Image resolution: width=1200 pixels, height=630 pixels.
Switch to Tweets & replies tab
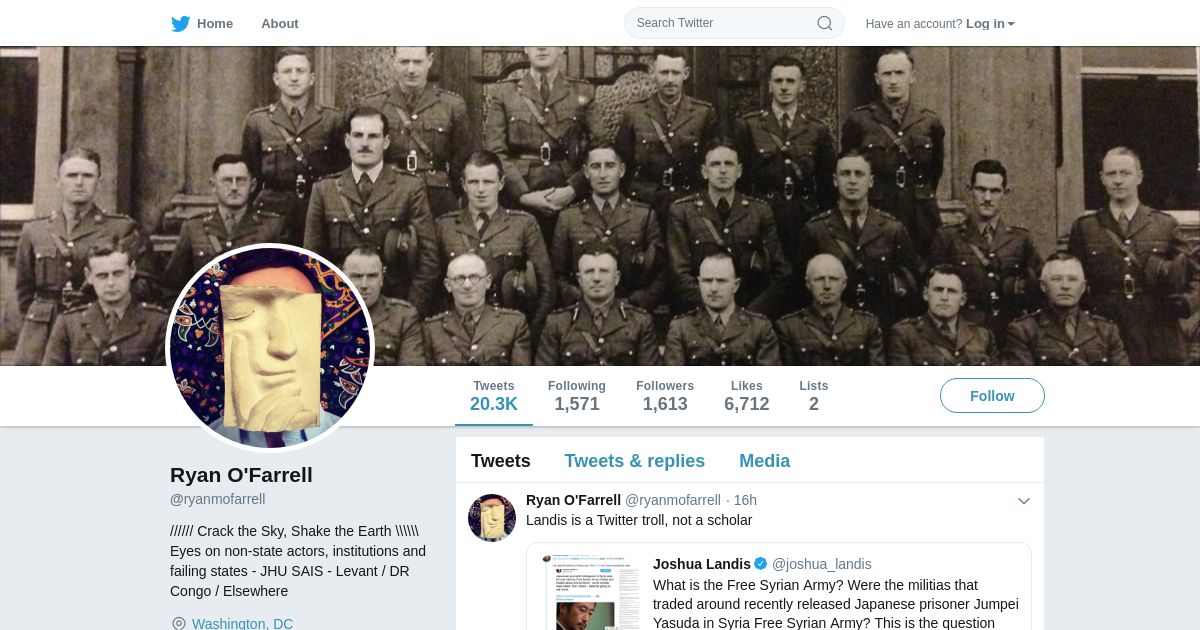(634, 461)
